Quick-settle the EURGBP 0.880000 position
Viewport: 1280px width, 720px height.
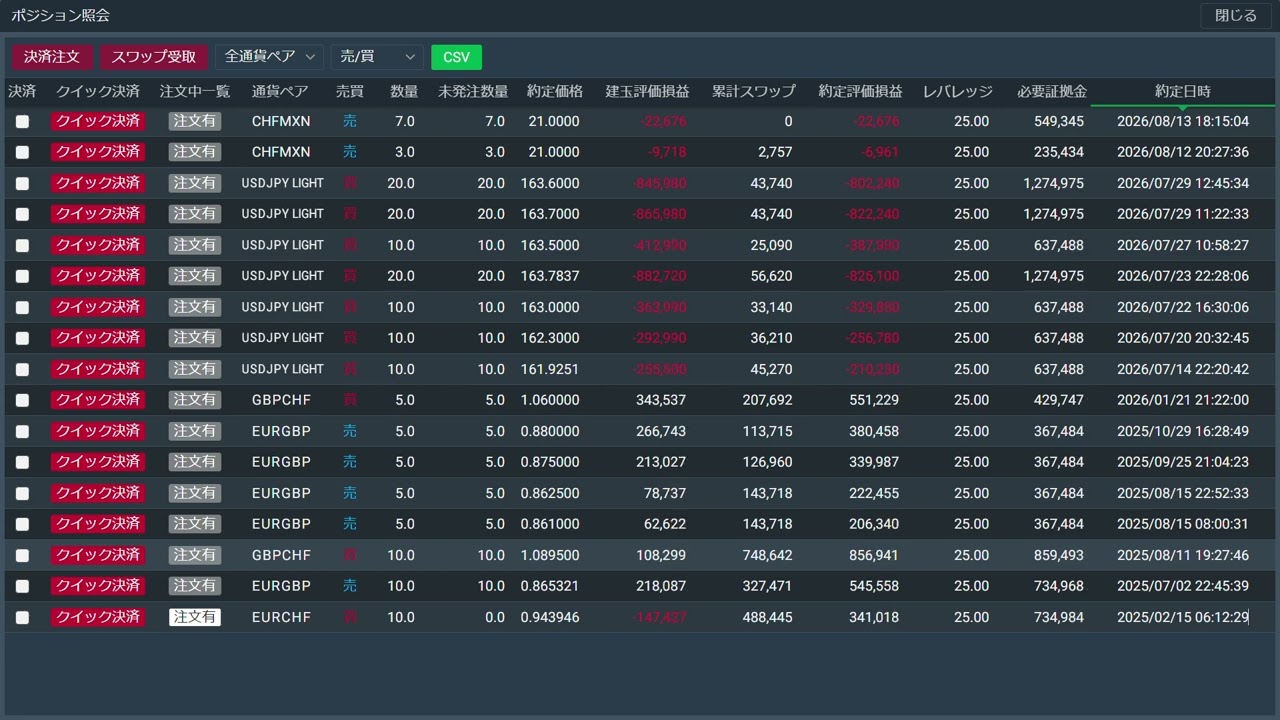tap(98, 431)
